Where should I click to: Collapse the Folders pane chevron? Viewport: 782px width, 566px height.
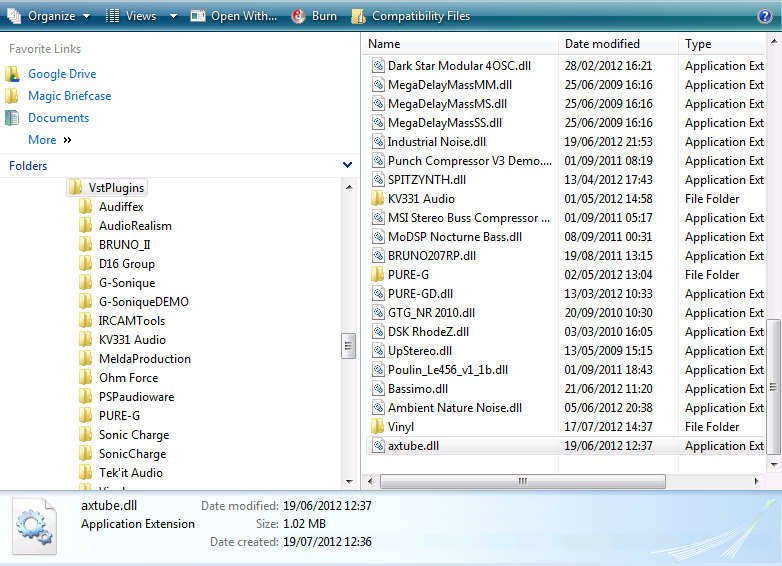[348, 165]
